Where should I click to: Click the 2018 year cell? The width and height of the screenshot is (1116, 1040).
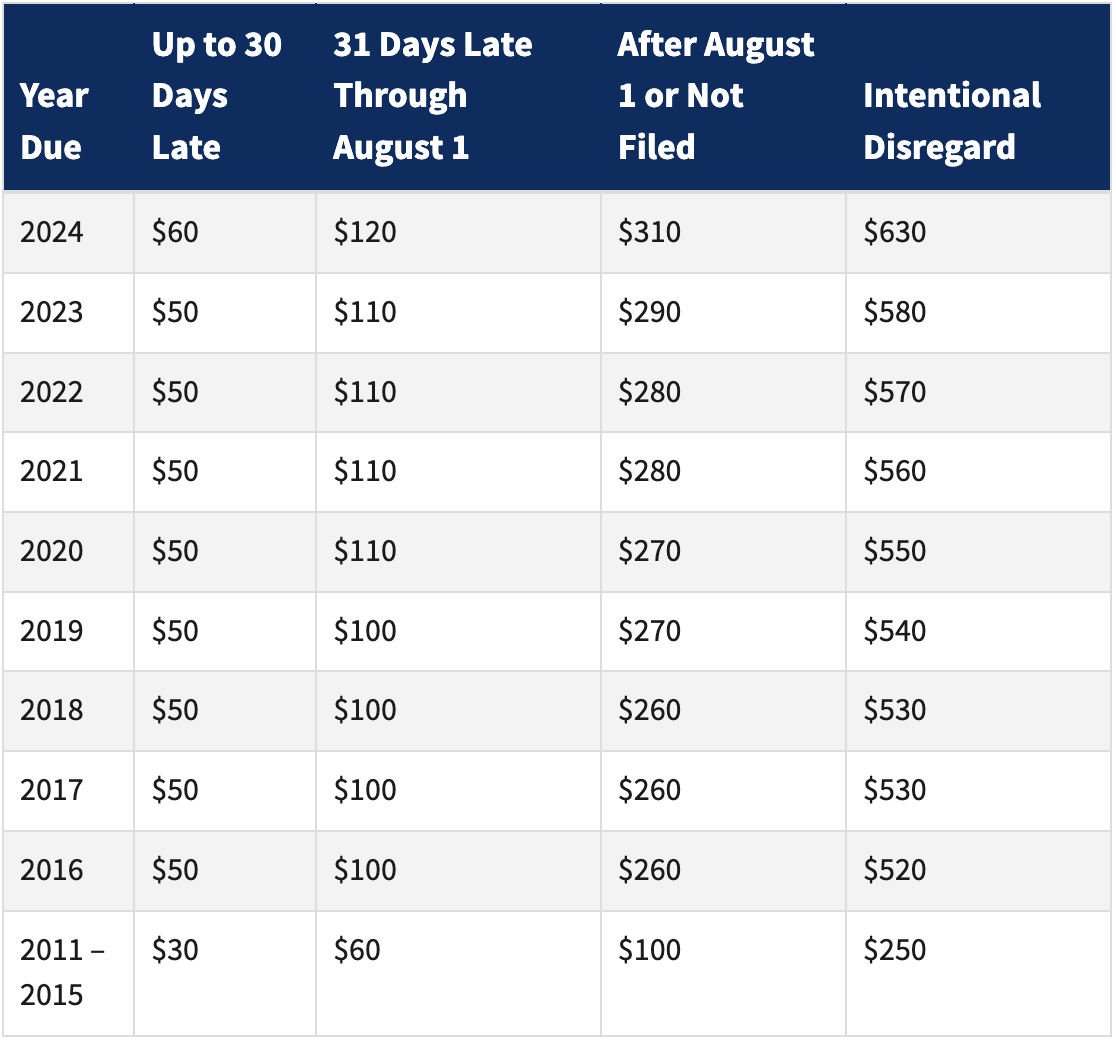coord(52,710)
